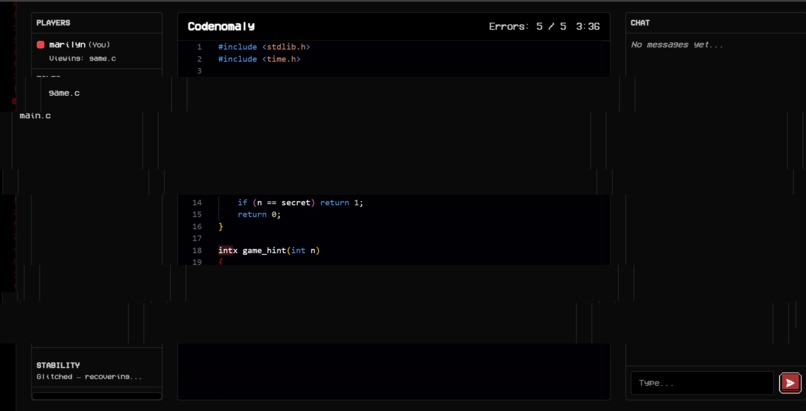Screen dimensions: 806x411
Task: Click line 1 #include <stdlib.h>
Action: click(264, 47)
